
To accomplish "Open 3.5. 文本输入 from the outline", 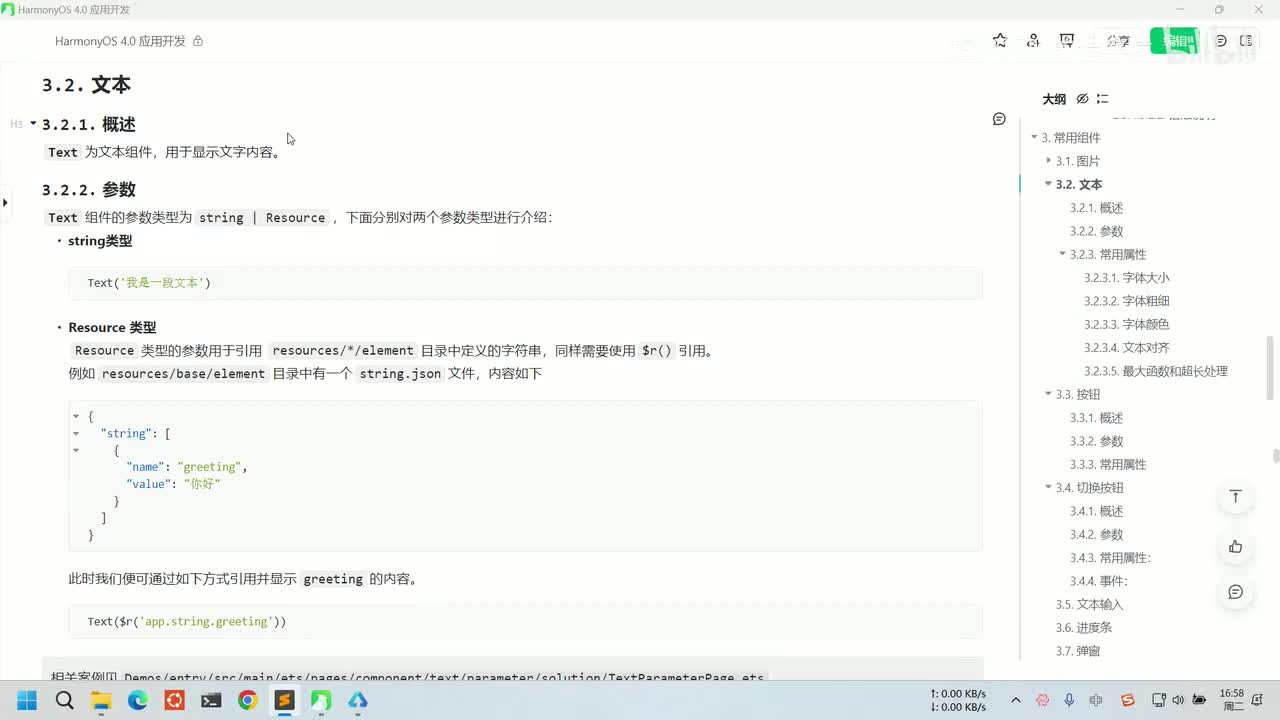I will pos(1090,604).
